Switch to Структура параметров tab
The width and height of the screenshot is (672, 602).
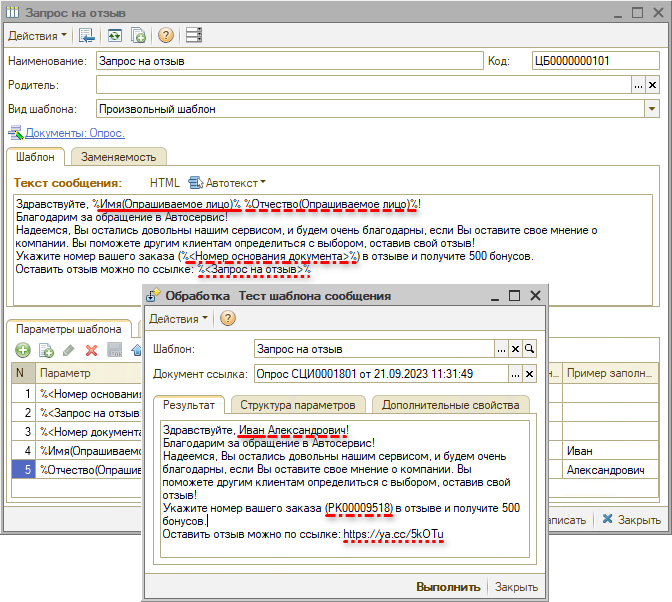coord(298,405)
